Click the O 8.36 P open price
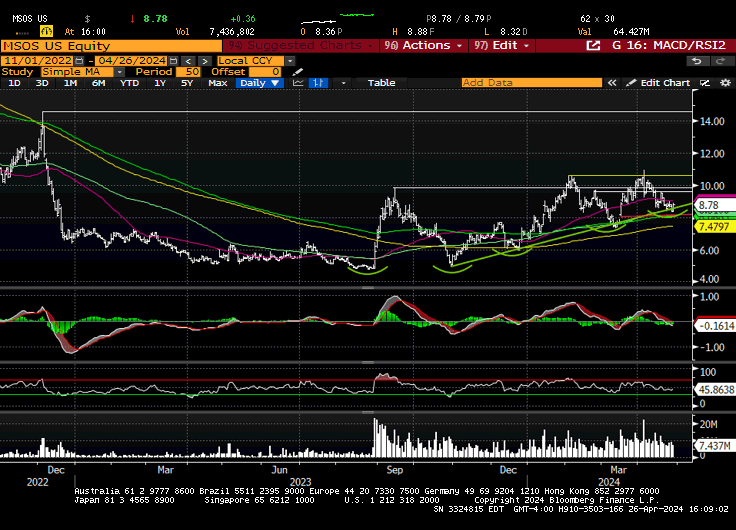This screenshot has width=736, height=530. click(321, 32)
